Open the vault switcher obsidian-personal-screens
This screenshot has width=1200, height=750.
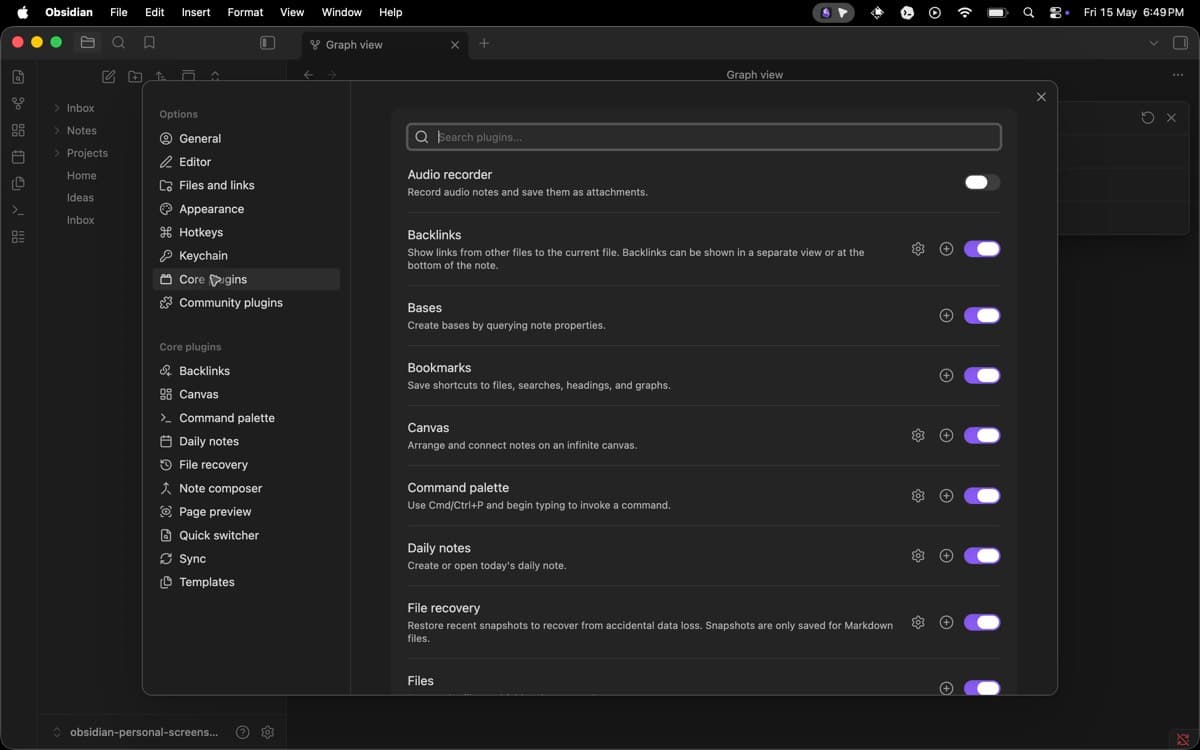pyautogui.click(x=134, y=732)
